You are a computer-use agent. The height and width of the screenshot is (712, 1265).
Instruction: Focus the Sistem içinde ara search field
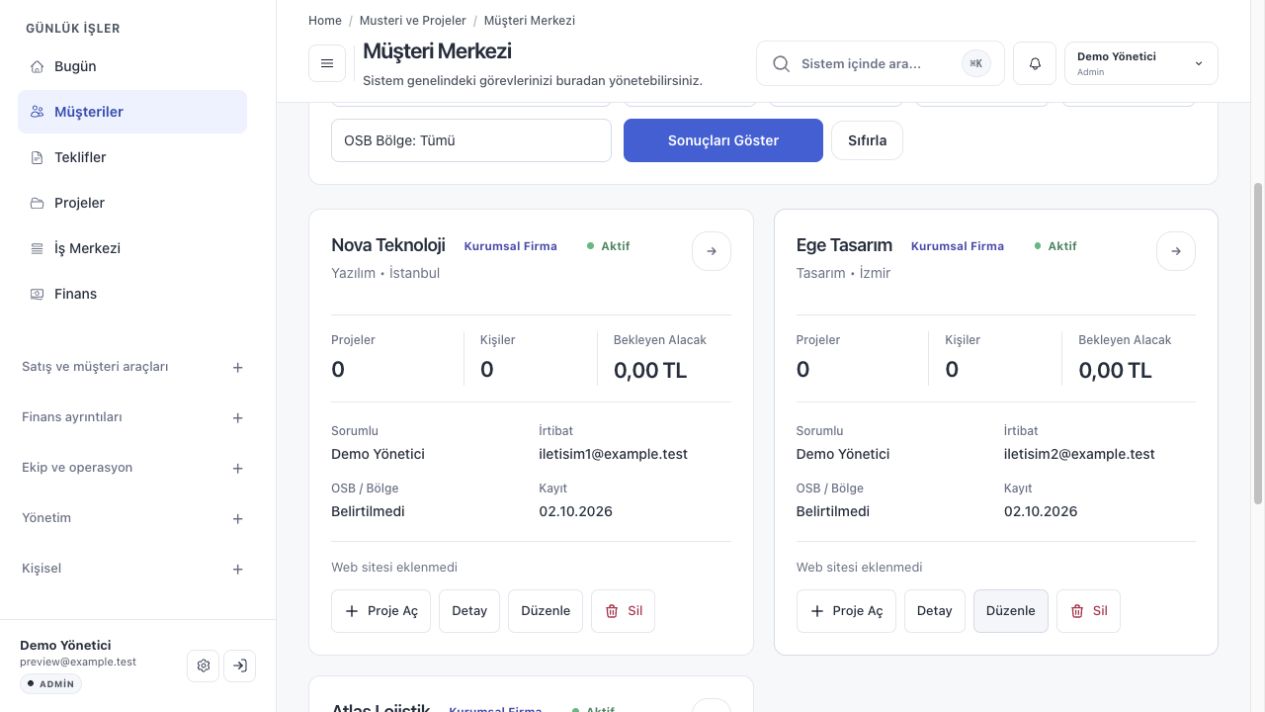(x=880, y=64)
